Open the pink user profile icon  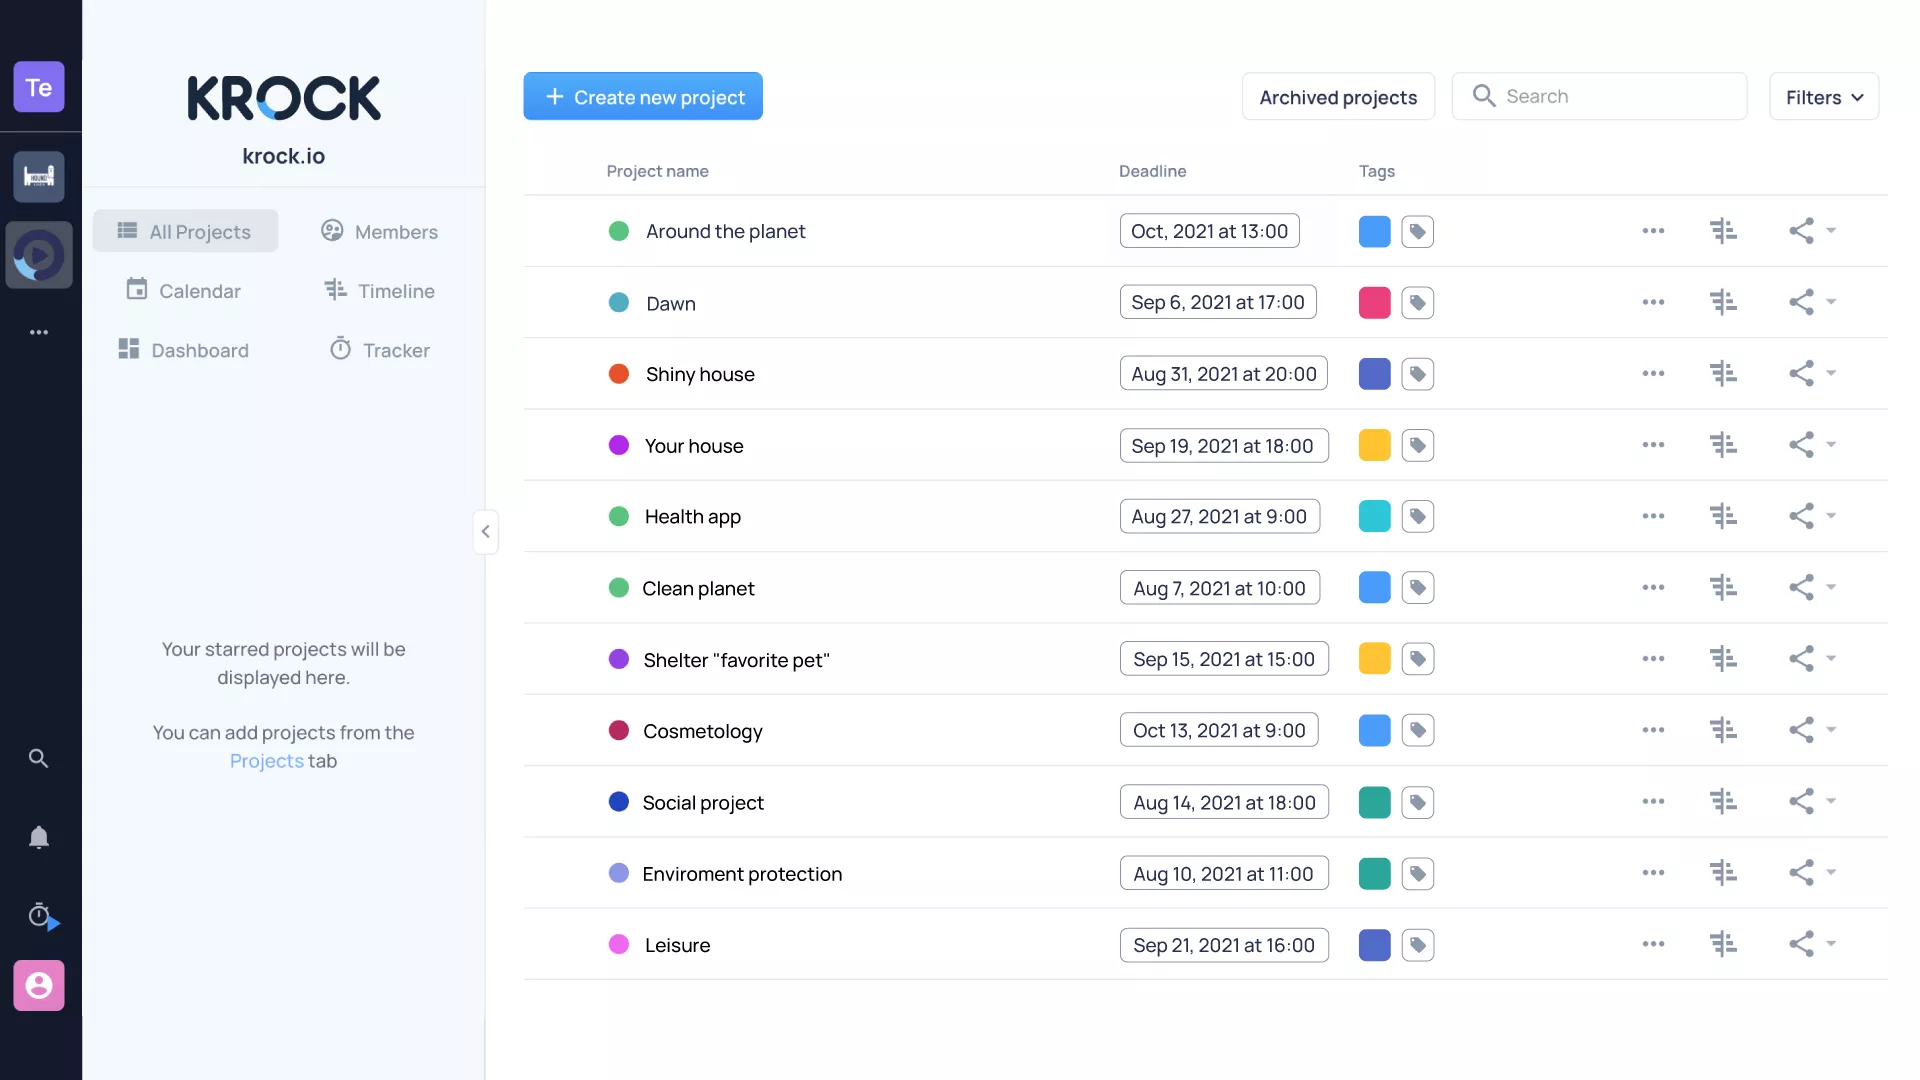tap(39, 985)
